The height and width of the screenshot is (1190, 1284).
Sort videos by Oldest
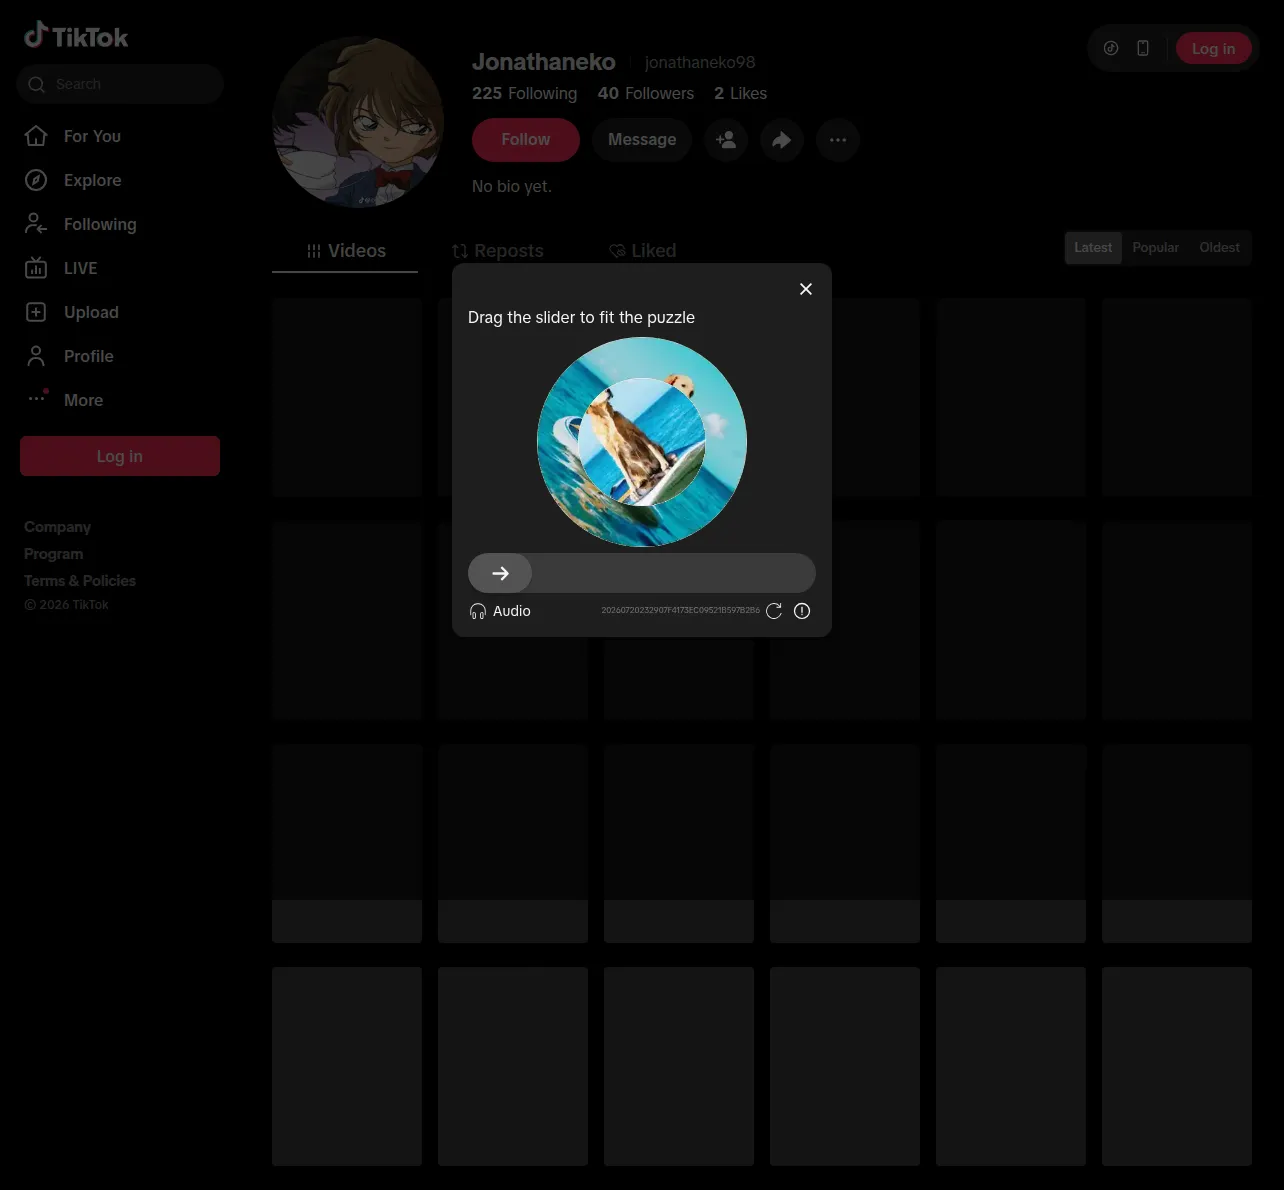[1219, 247]
